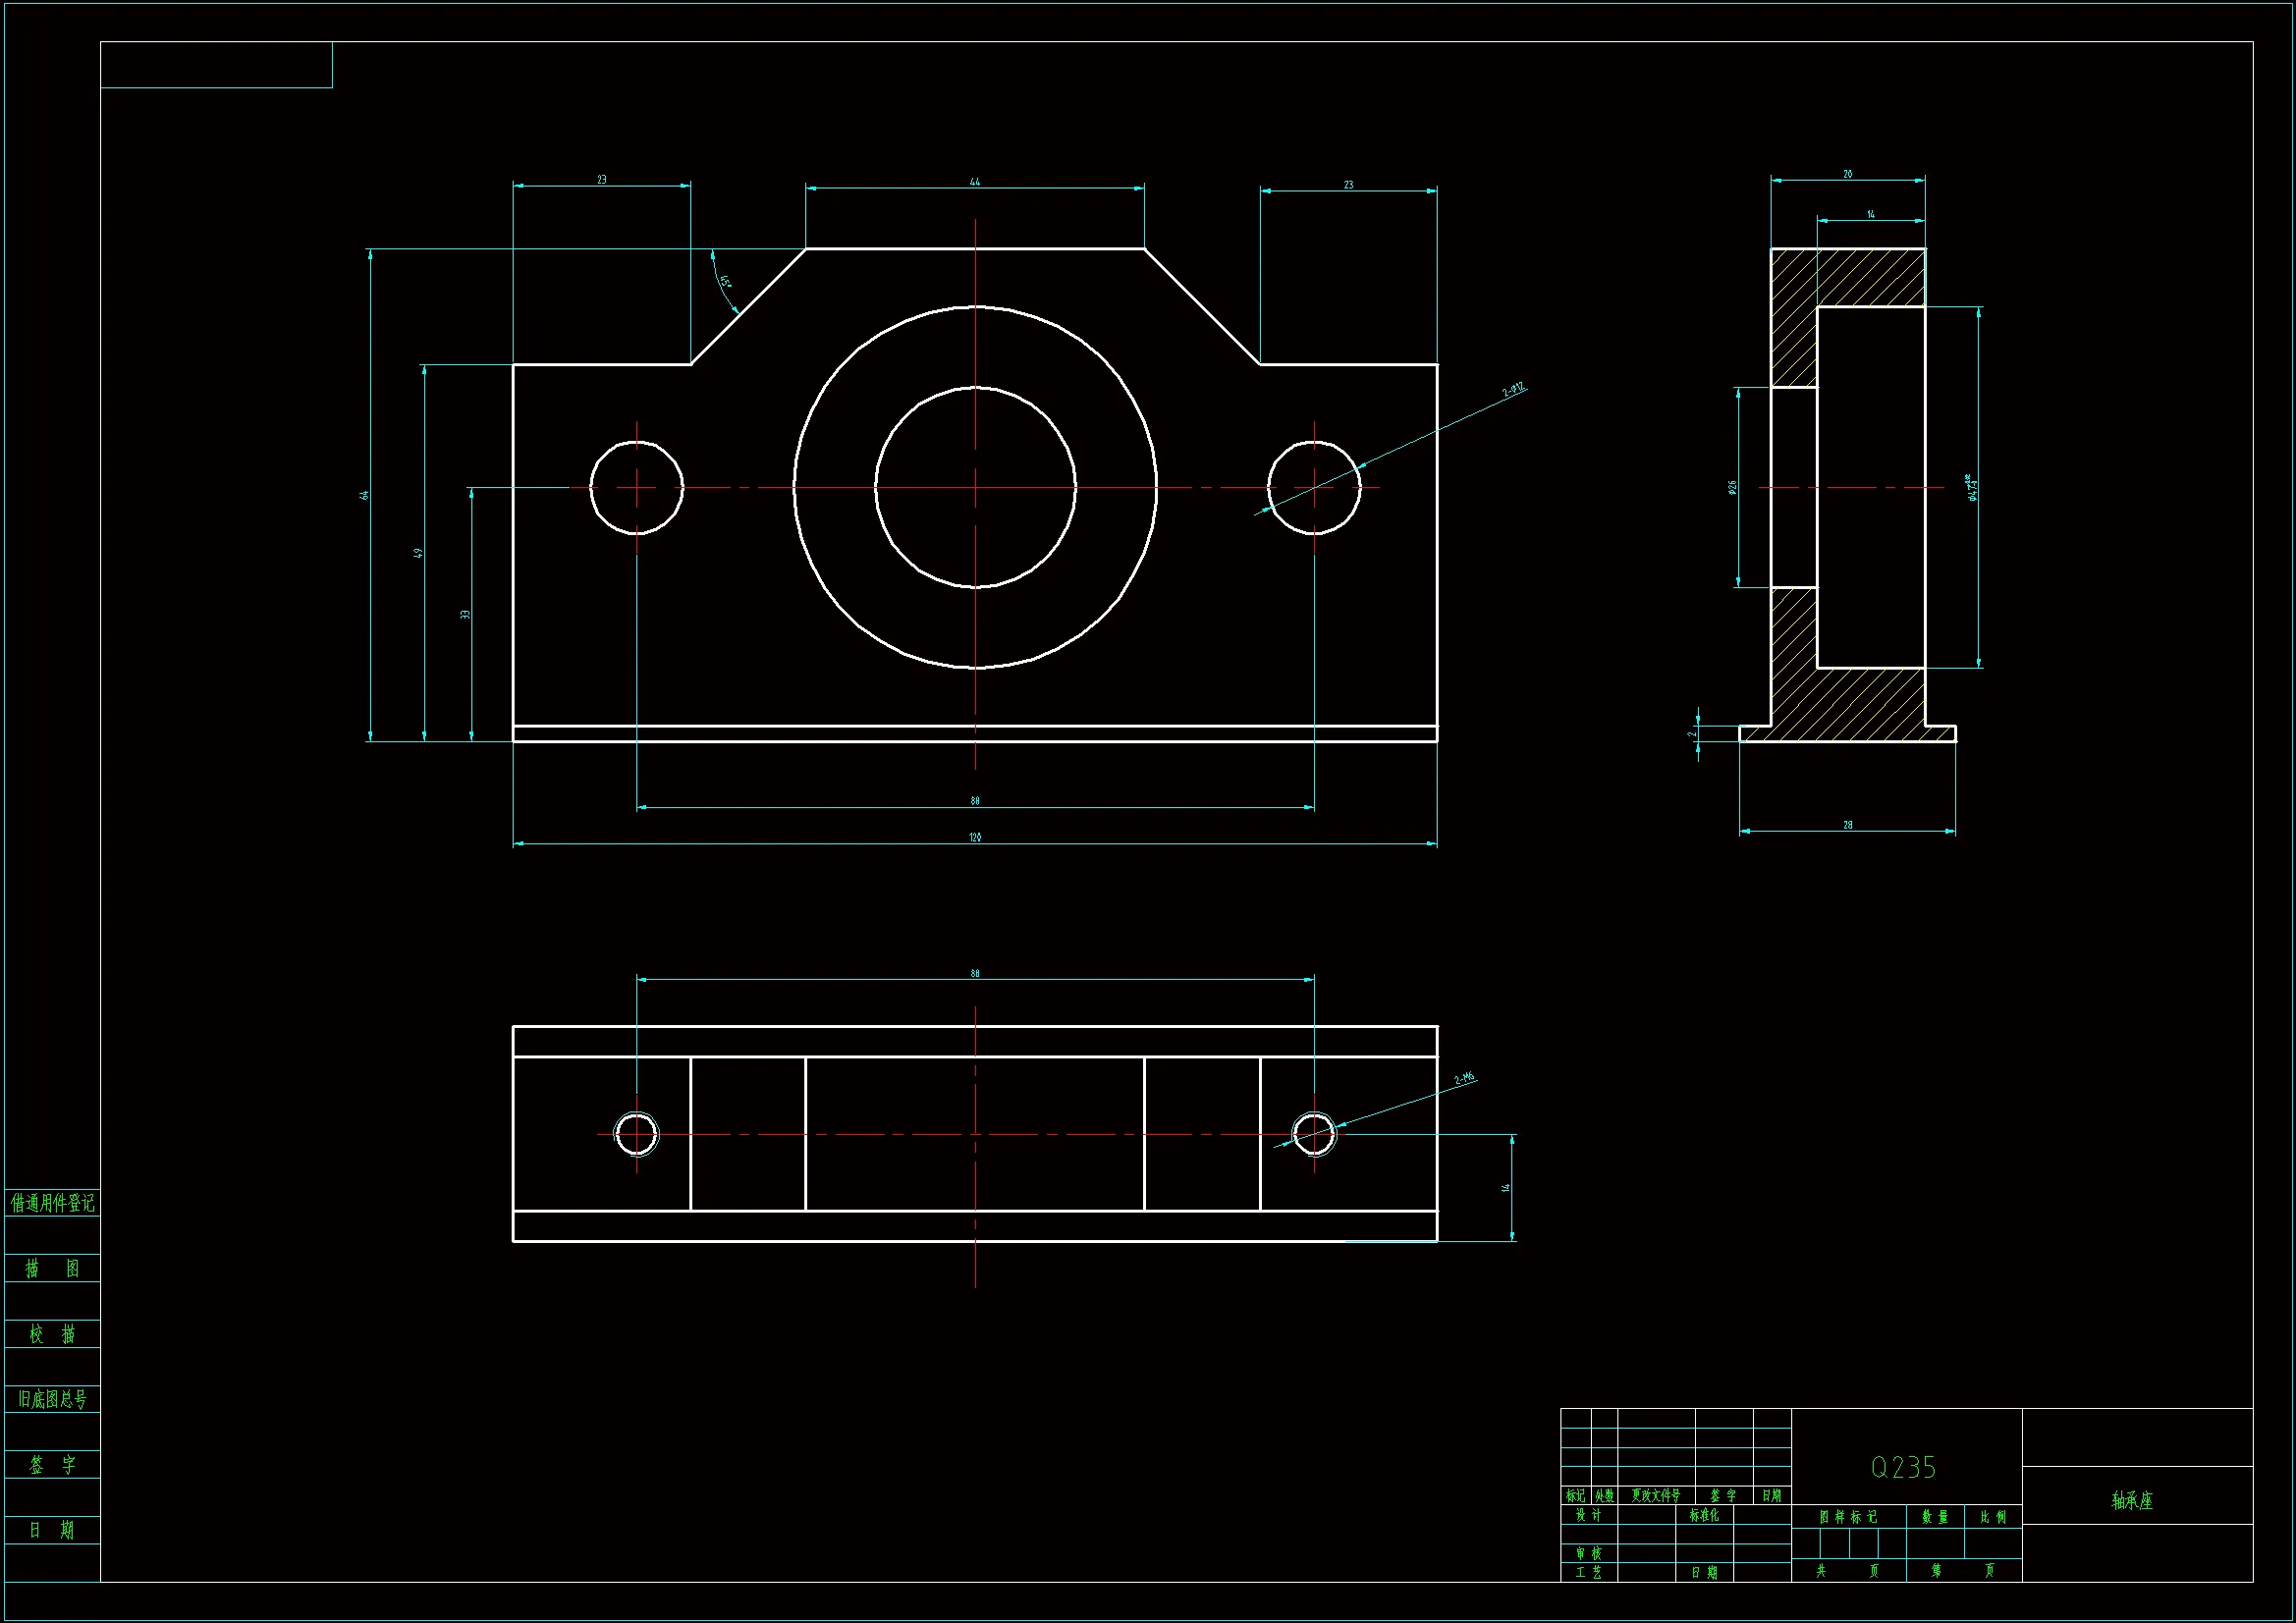Viewport: 2296px width, 1623px height.
Task: Click the 借通用件登记 label in left strip
Action: click(52, 1203)
